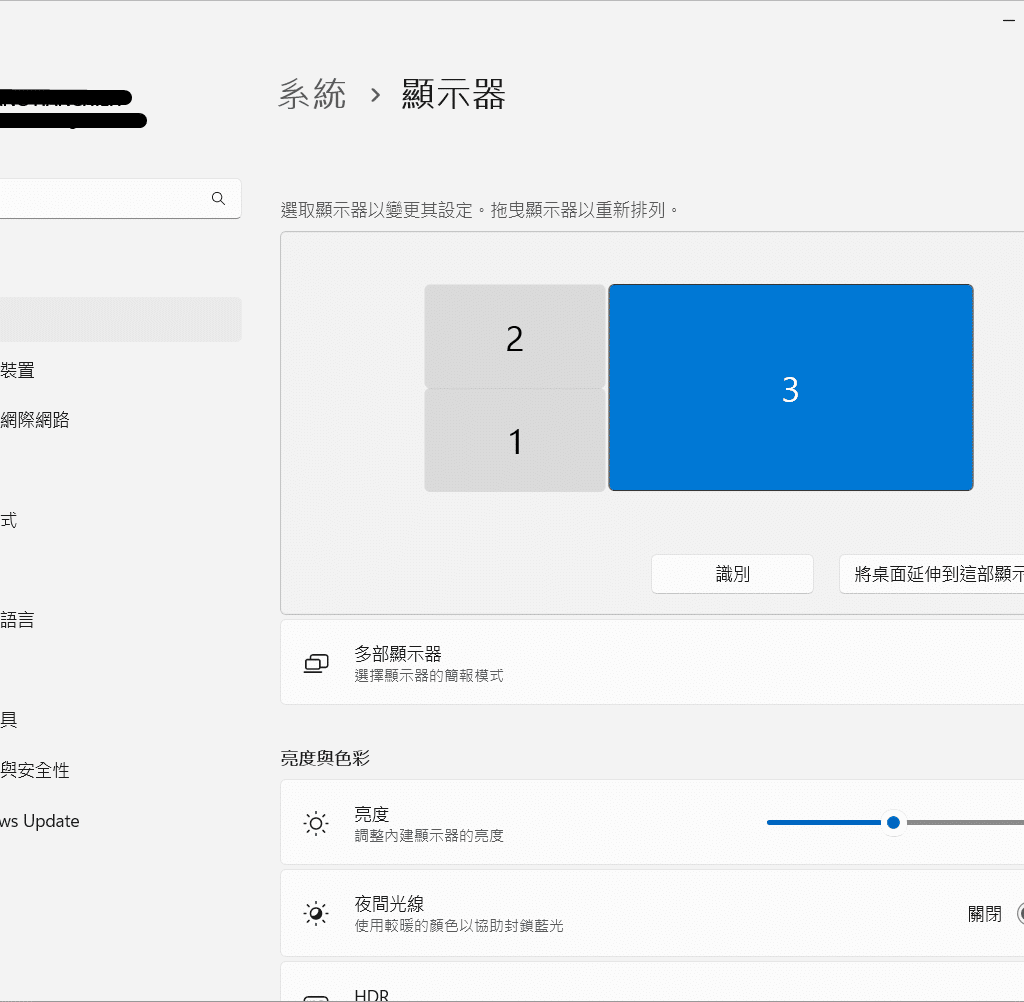The image size is (1024, 1002).
Task: Select display 1 in the arrangement
Action: coord(515,441)
